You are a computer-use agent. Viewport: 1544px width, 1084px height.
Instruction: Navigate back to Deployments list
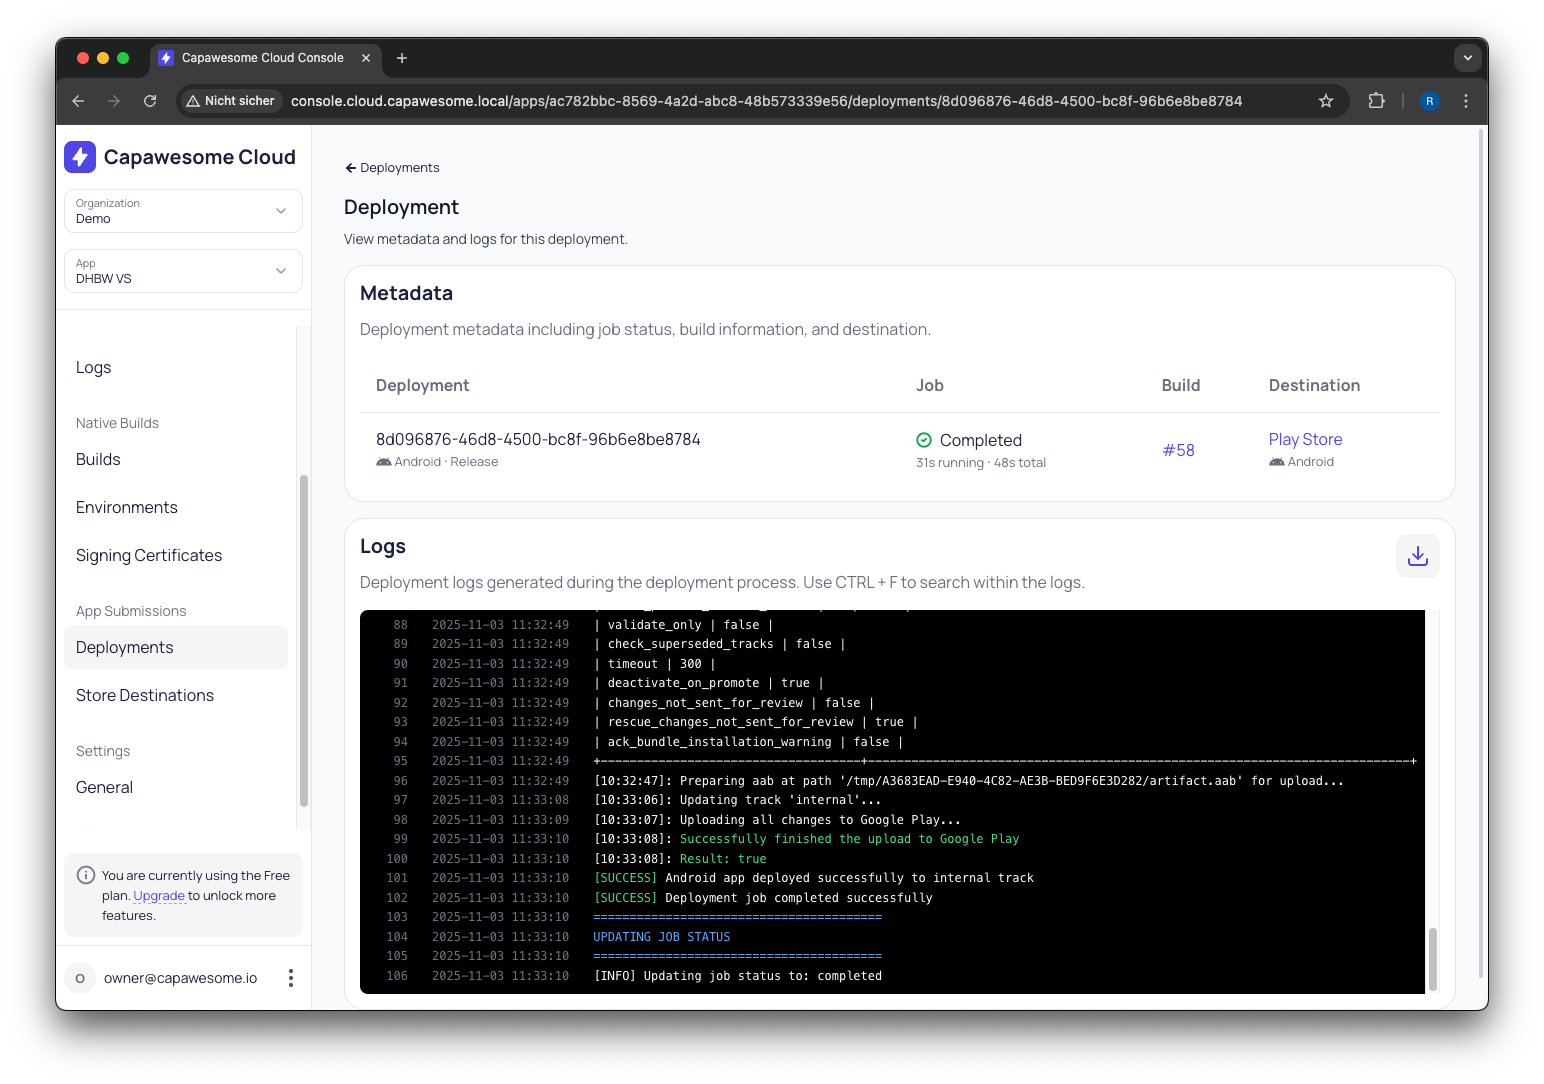(x=392, y=168)
